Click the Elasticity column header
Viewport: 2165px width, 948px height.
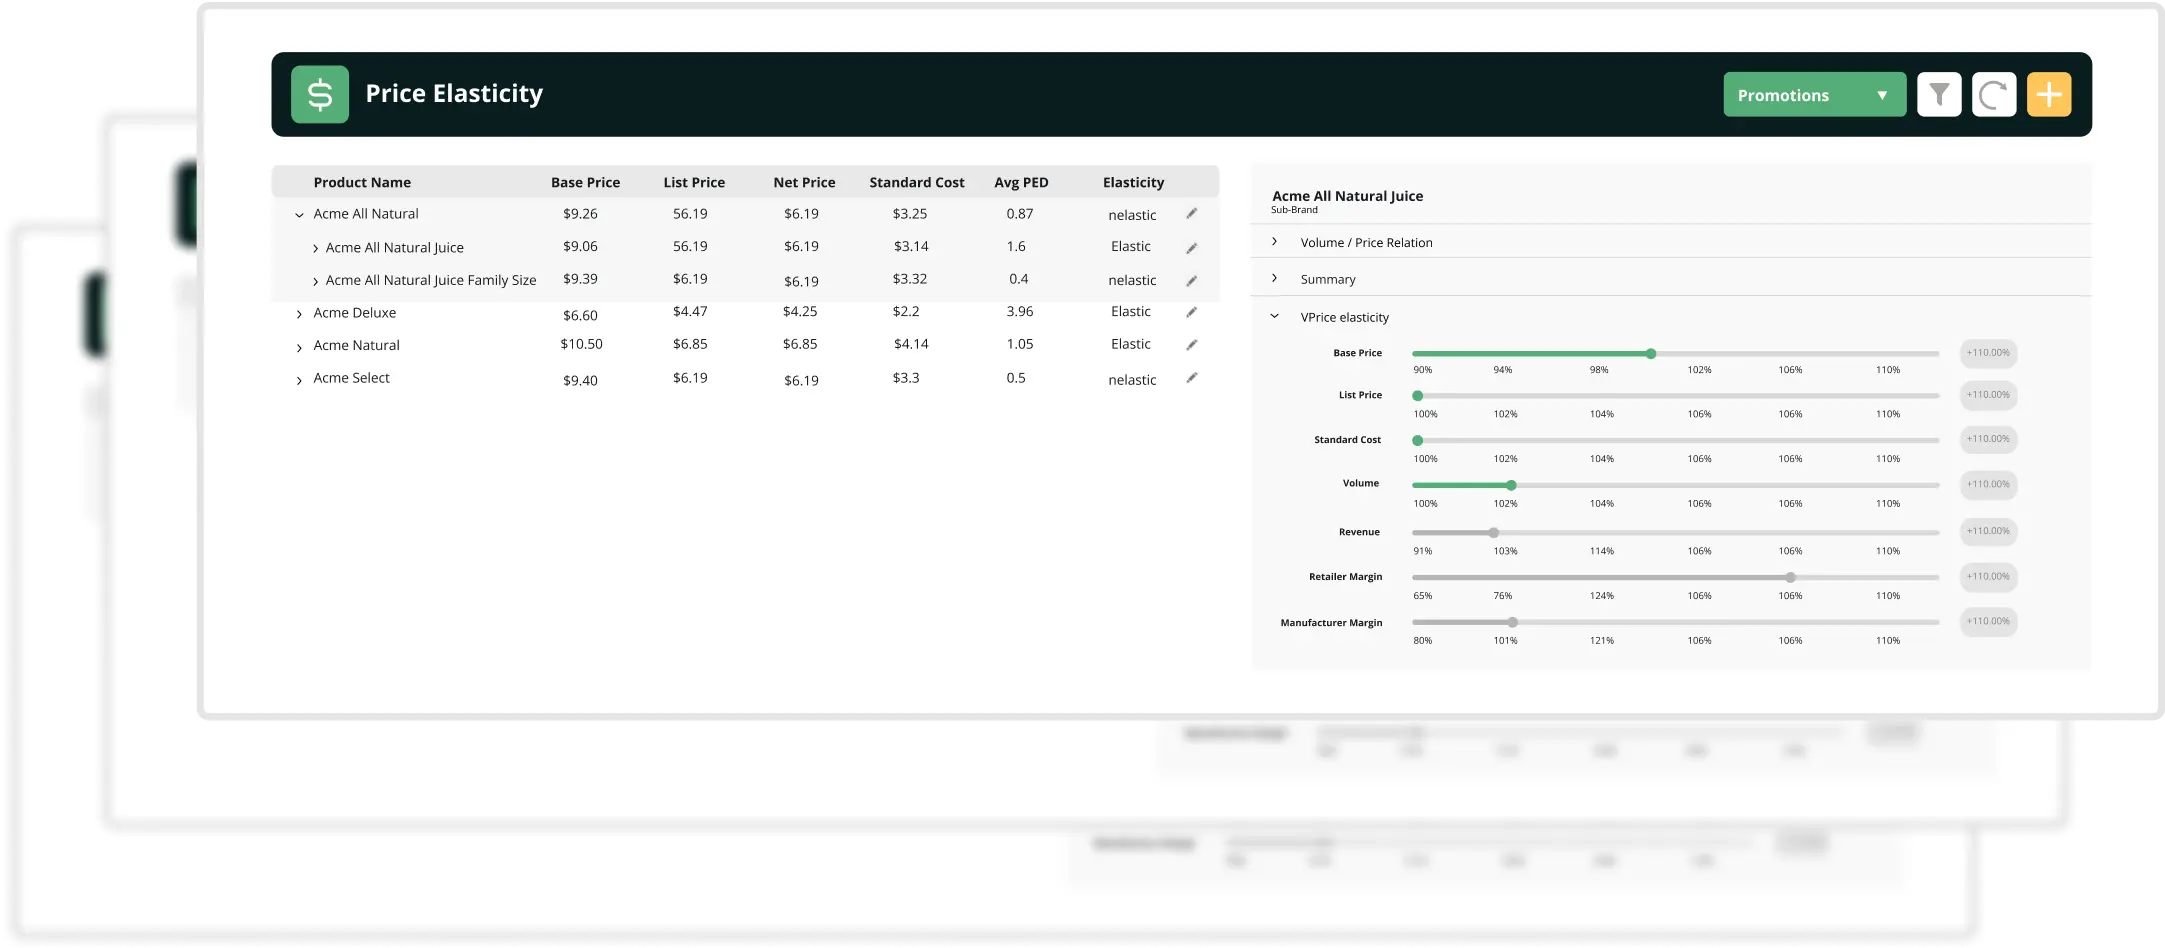click(1133, 183)
